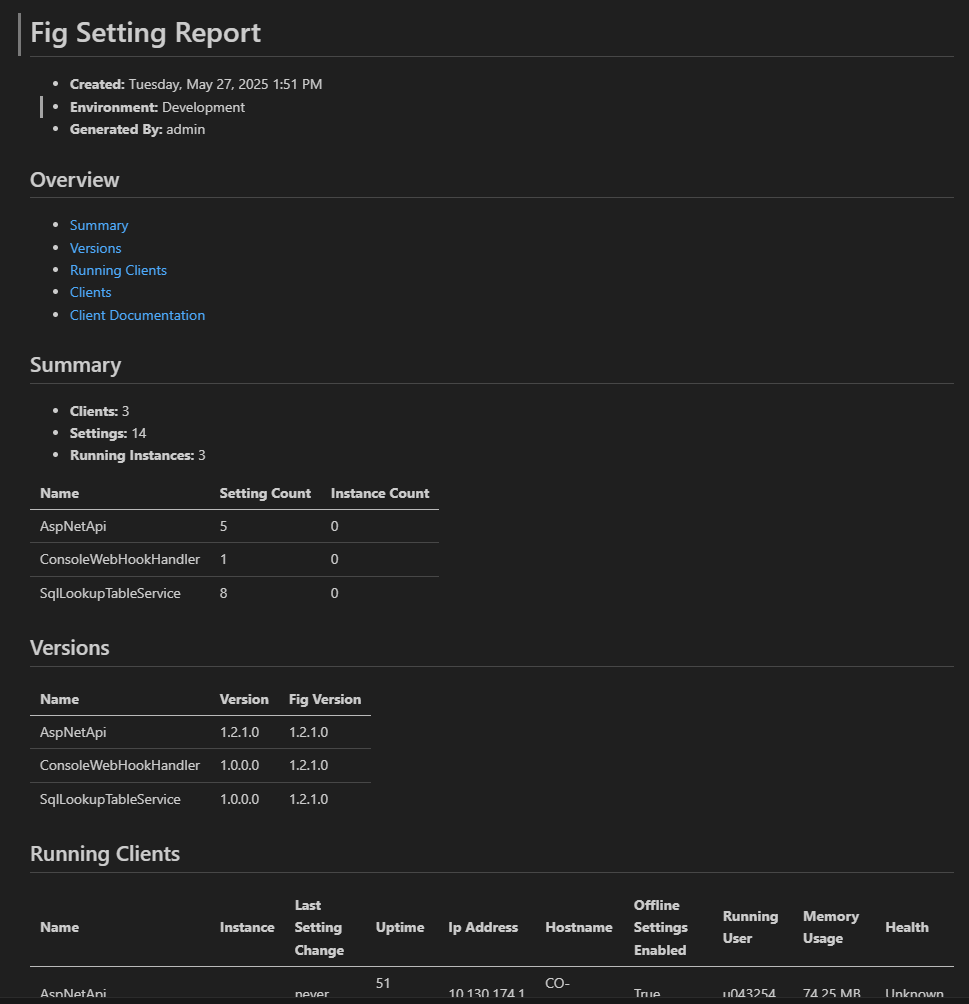
Task: Click the Environment: Development line
Action: (x=157, y=107)
